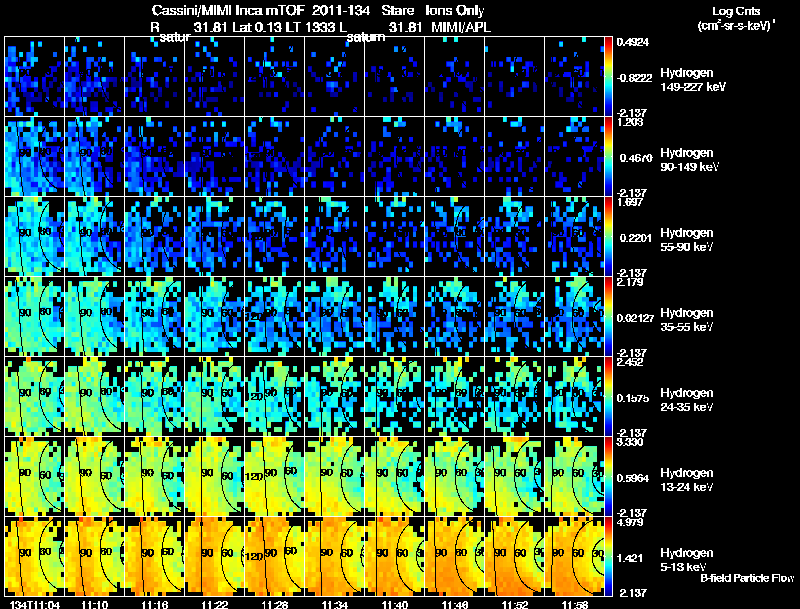Click the 11:28 time axis label
The height and width of the screenshot is (609, 800).
click(x=275, y=604)
